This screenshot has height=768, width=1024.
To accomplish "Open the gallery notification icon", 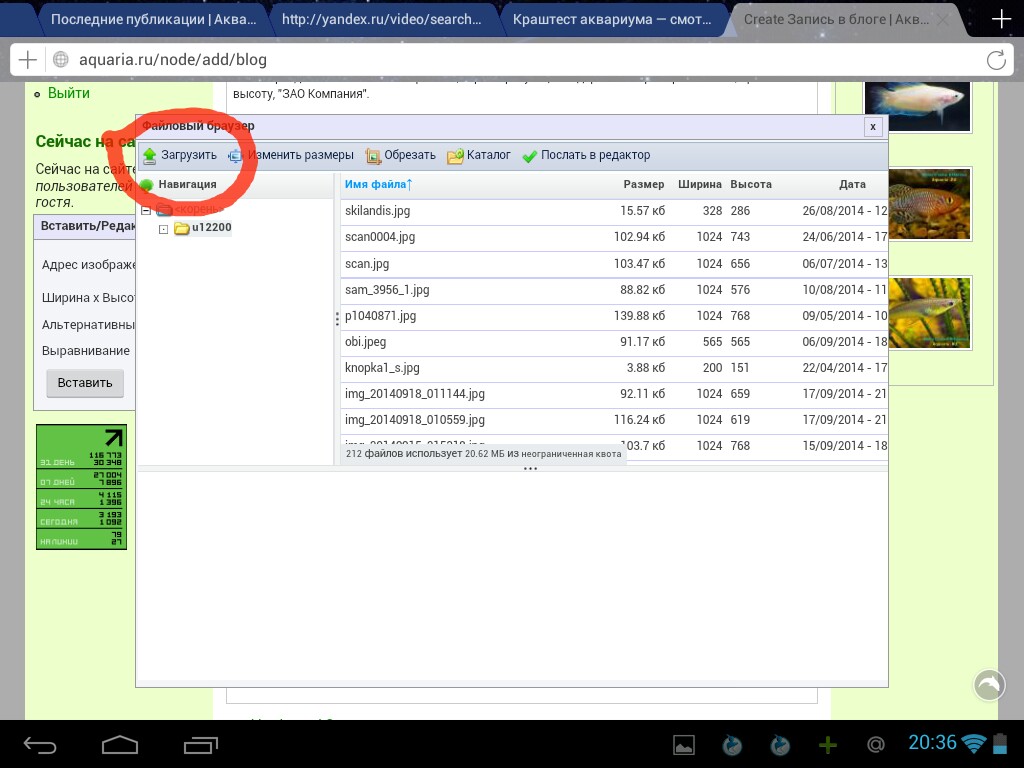I will [684, 745].
